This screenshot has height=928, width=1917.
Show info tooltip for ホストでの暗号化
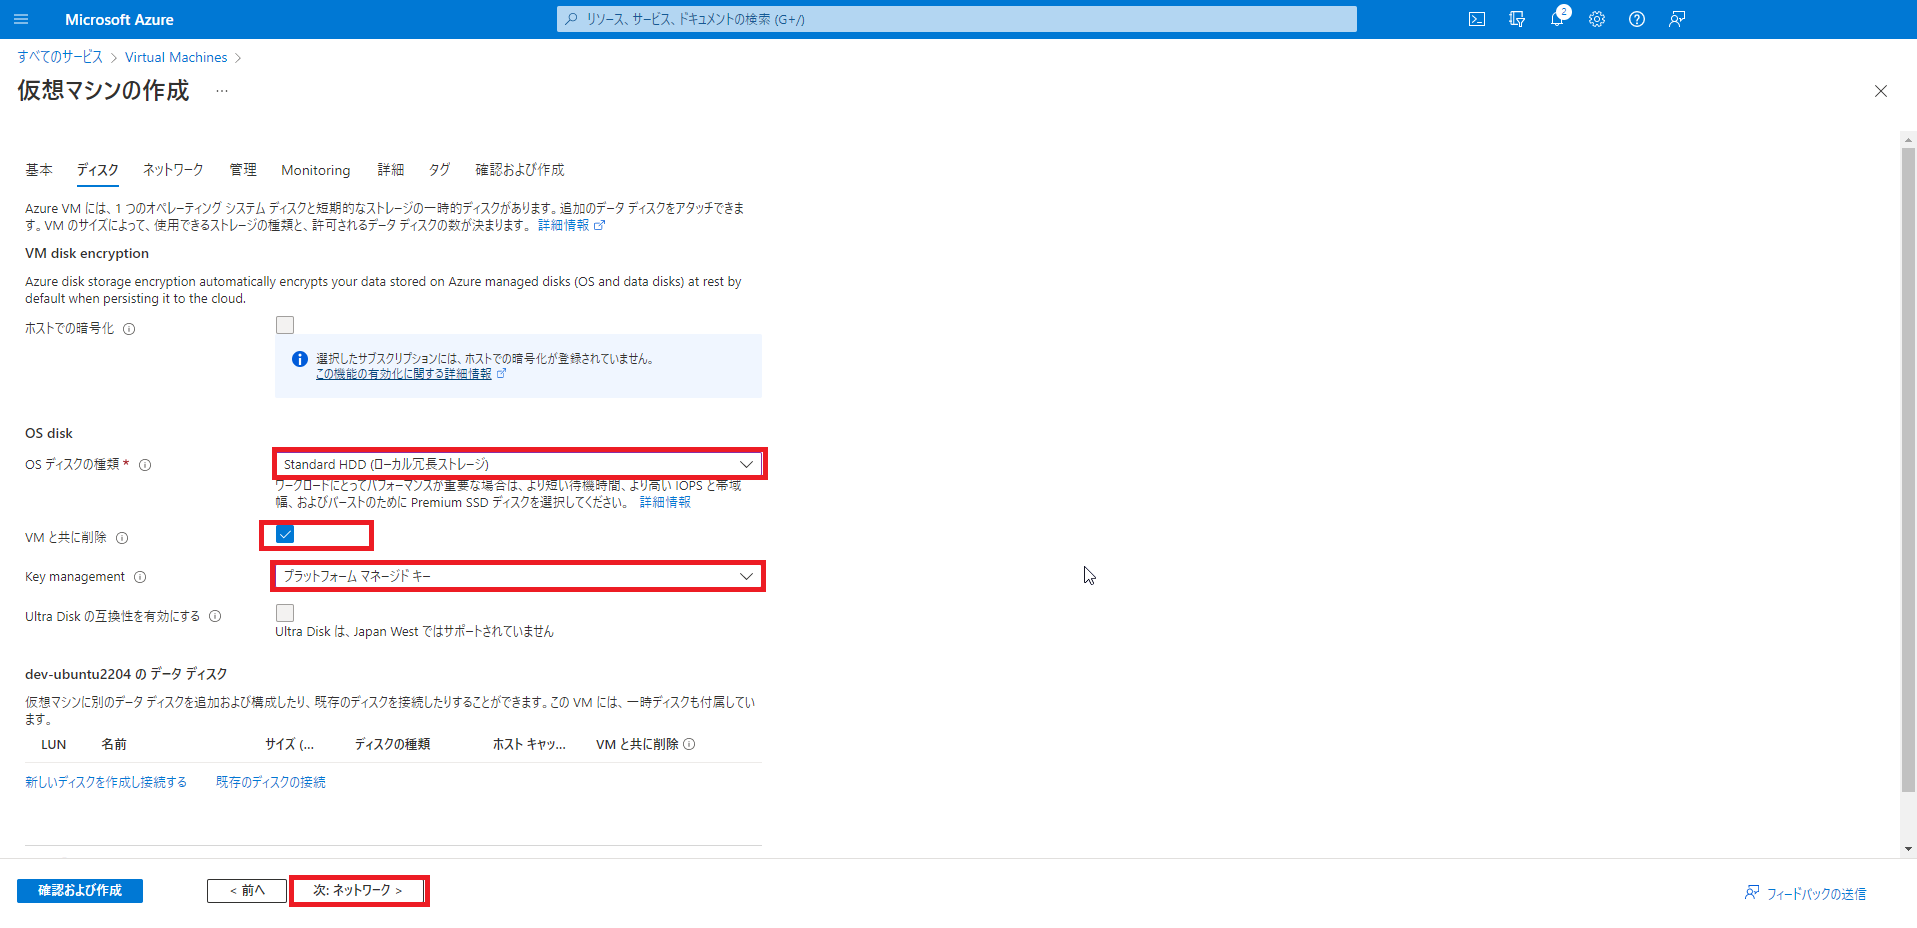(129, 329)
